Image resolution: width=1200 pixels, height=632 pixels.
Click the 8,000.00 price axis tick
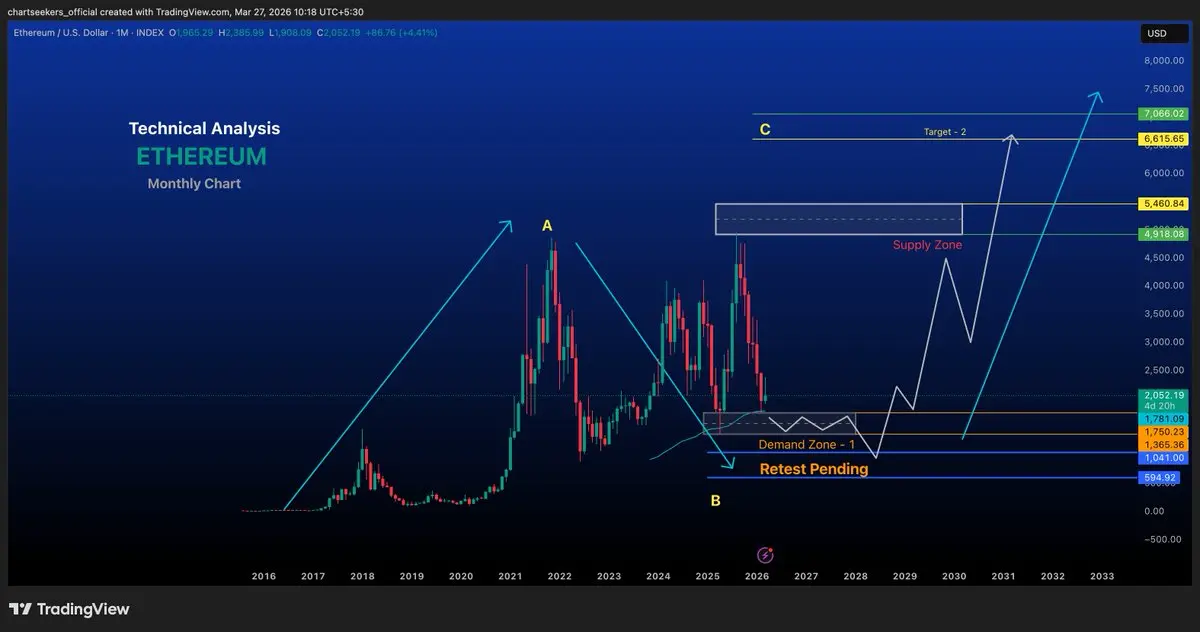[1164, 60]
